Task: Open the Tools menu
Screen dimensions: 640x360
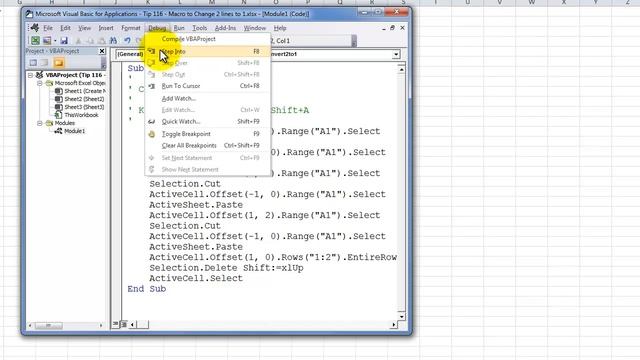Action: coord(200,28)
